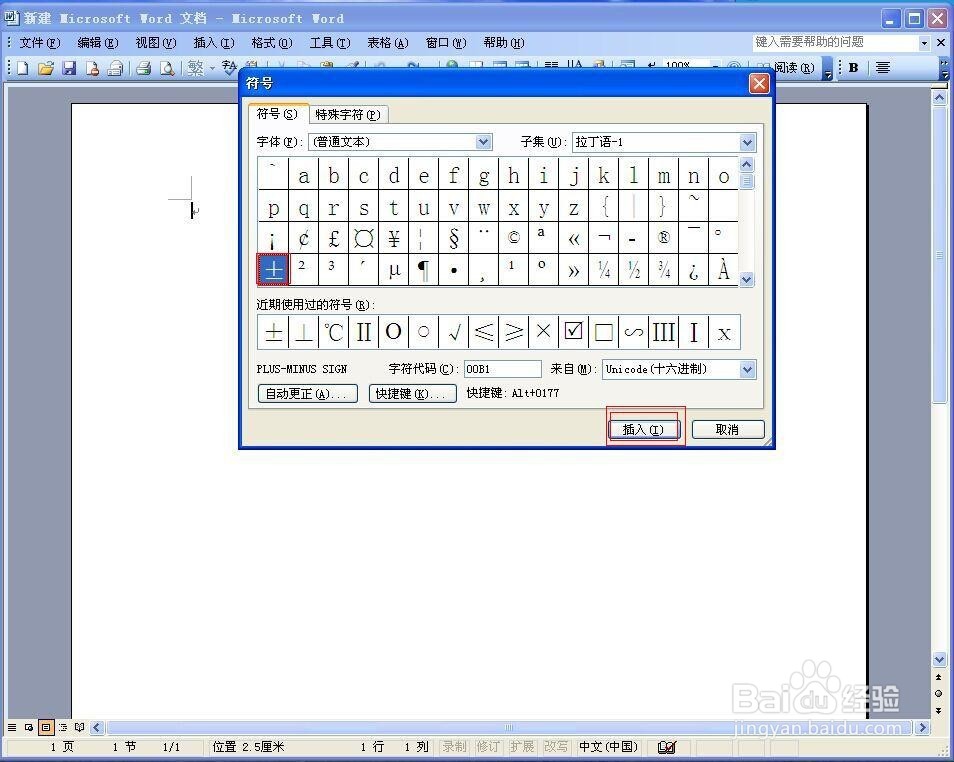Click the 字符代码 character code field
This screenshot has width=954, height=762.
coord(503,369)
